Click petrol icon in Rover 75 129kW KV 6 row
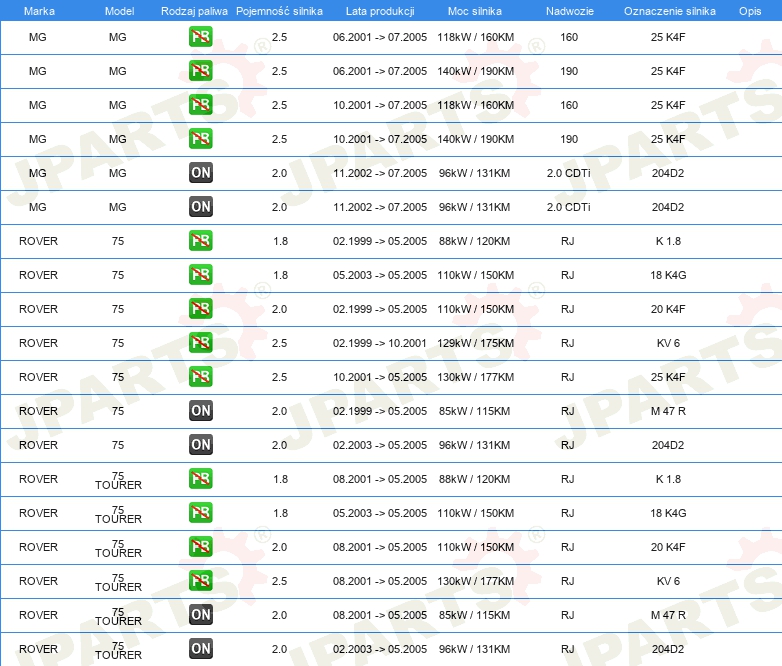Screen dimensions: 782x666 click(200, 343)
